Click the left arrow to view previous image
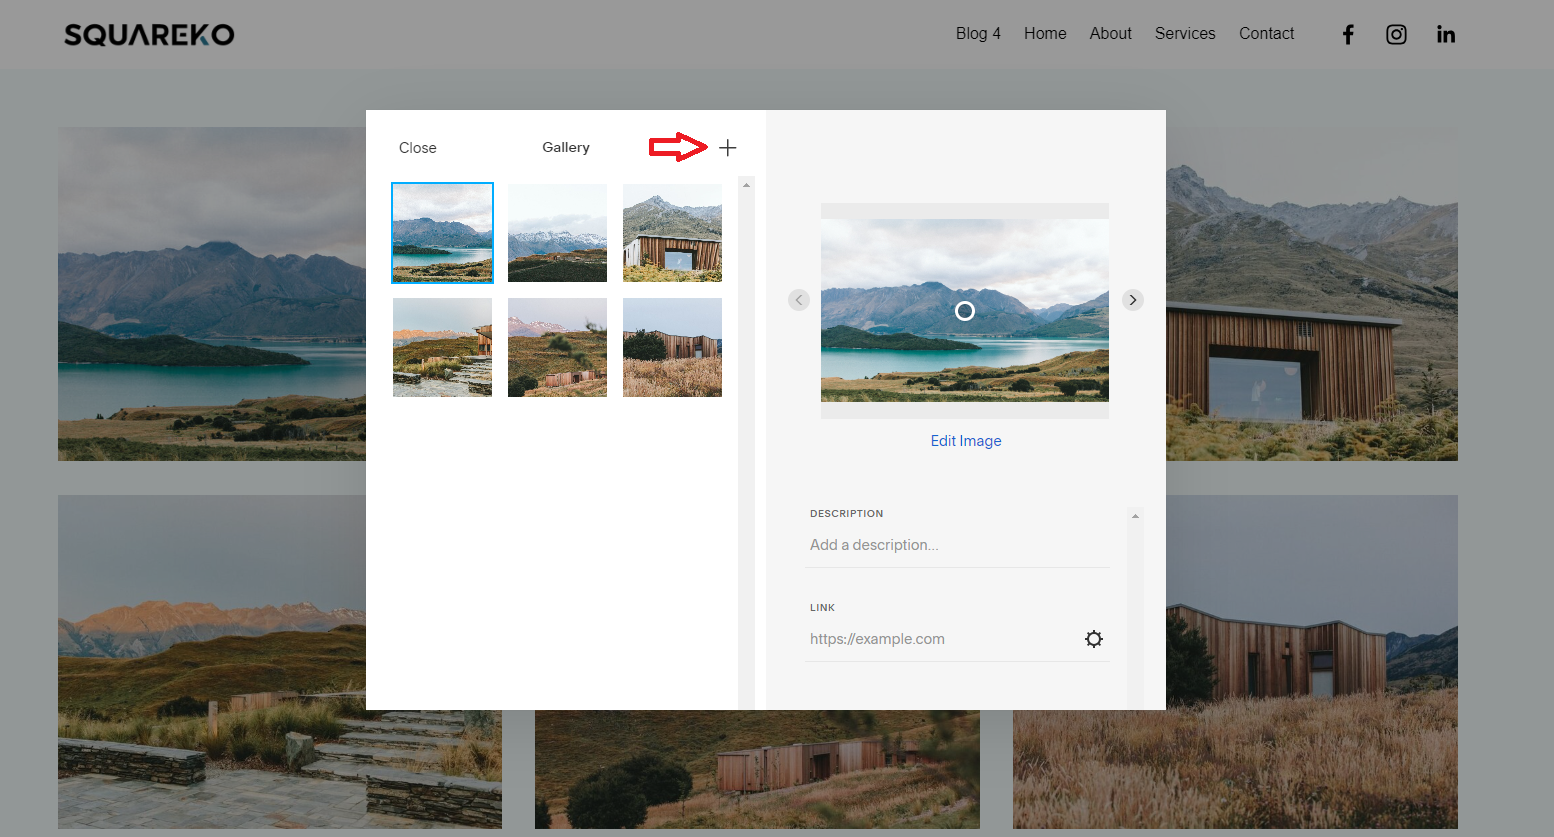Viewport: 1554px width, 837px height. [x=798, y=299]
